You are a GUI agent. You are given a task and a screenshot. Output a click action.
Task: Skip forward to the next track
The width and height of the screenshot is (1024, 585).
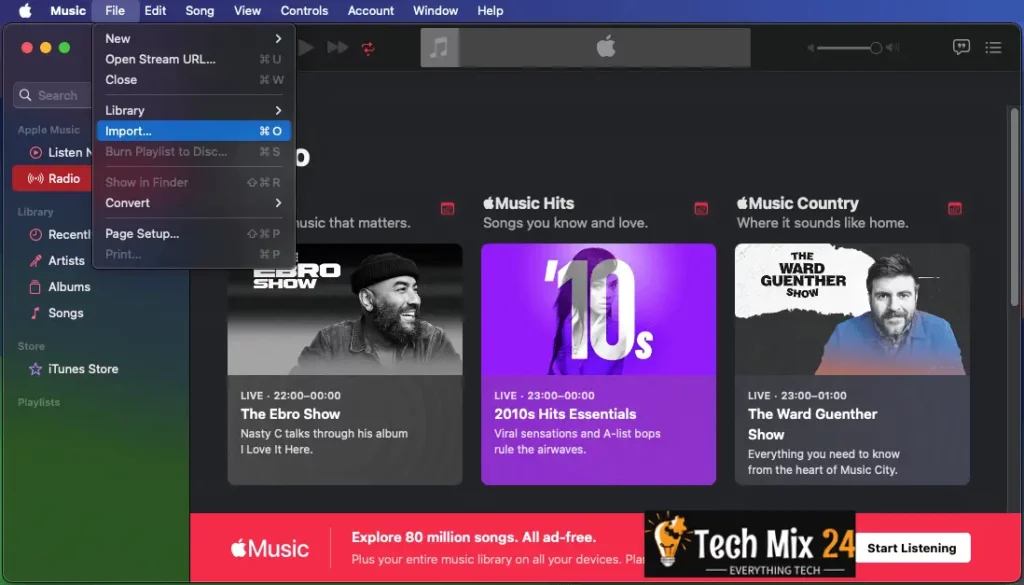pos(337,47)
